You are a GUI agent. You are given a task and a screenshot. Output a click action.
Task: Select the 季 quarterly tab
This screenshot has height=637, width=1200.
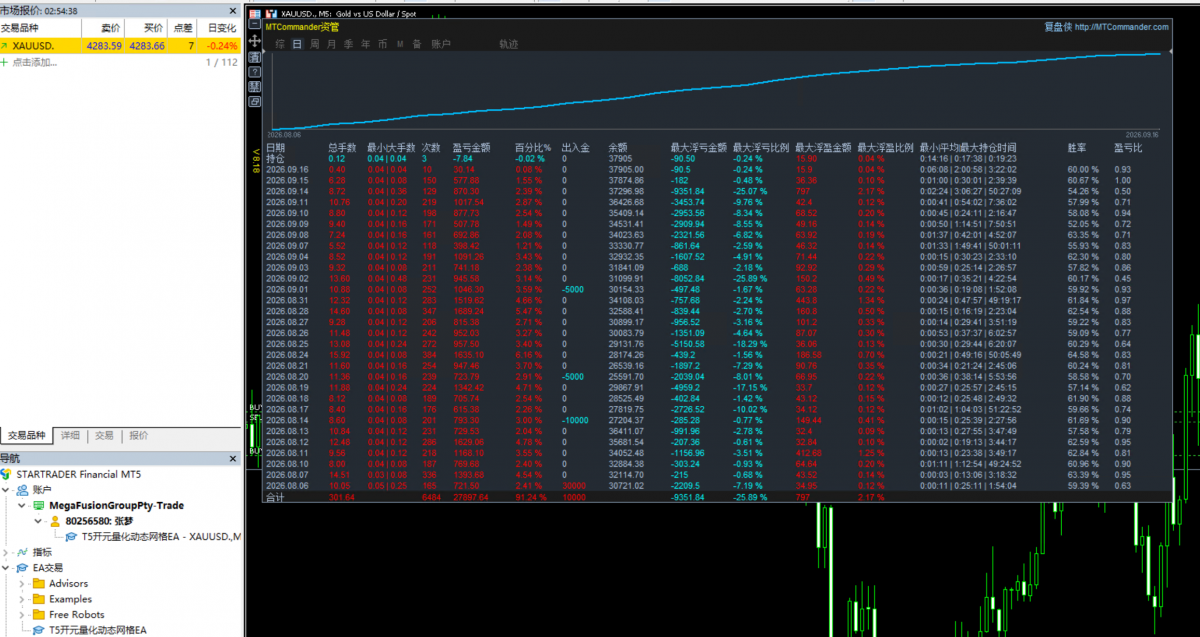pos(348,44)
